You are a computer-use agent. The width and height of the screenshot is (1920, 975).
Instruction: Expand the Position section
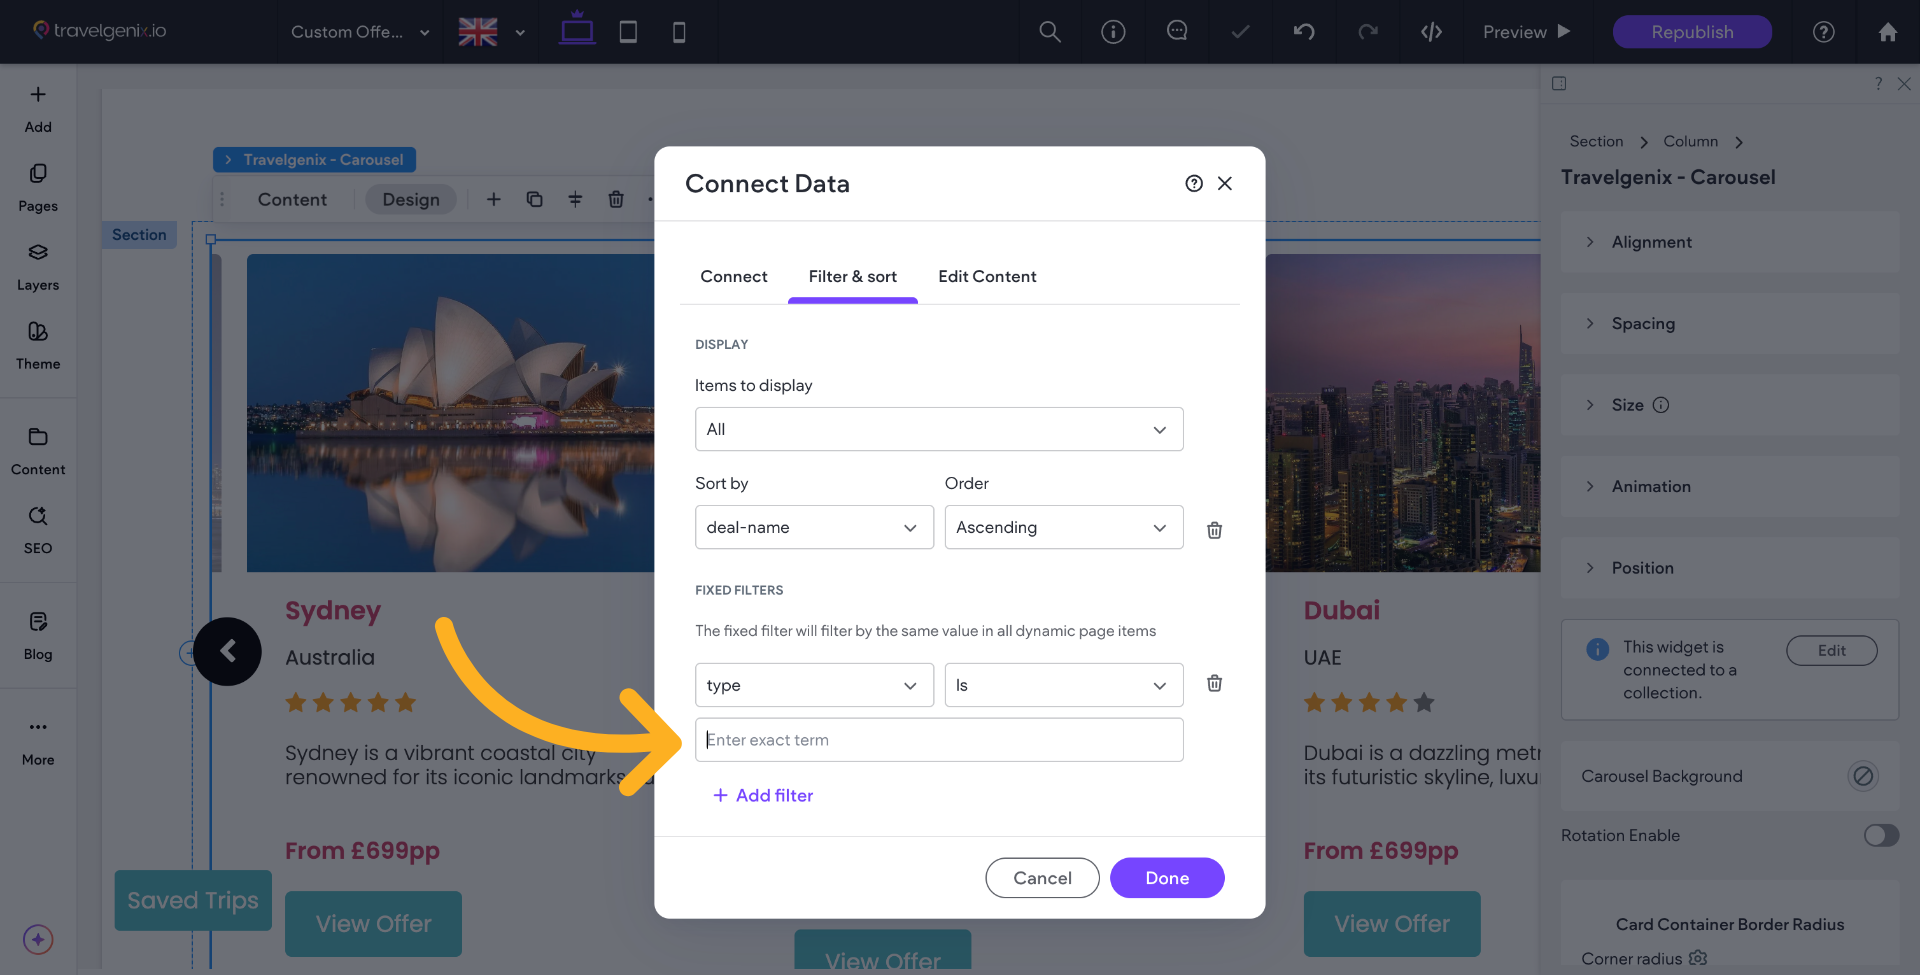pyautogui.click(x=1730, y=568)
